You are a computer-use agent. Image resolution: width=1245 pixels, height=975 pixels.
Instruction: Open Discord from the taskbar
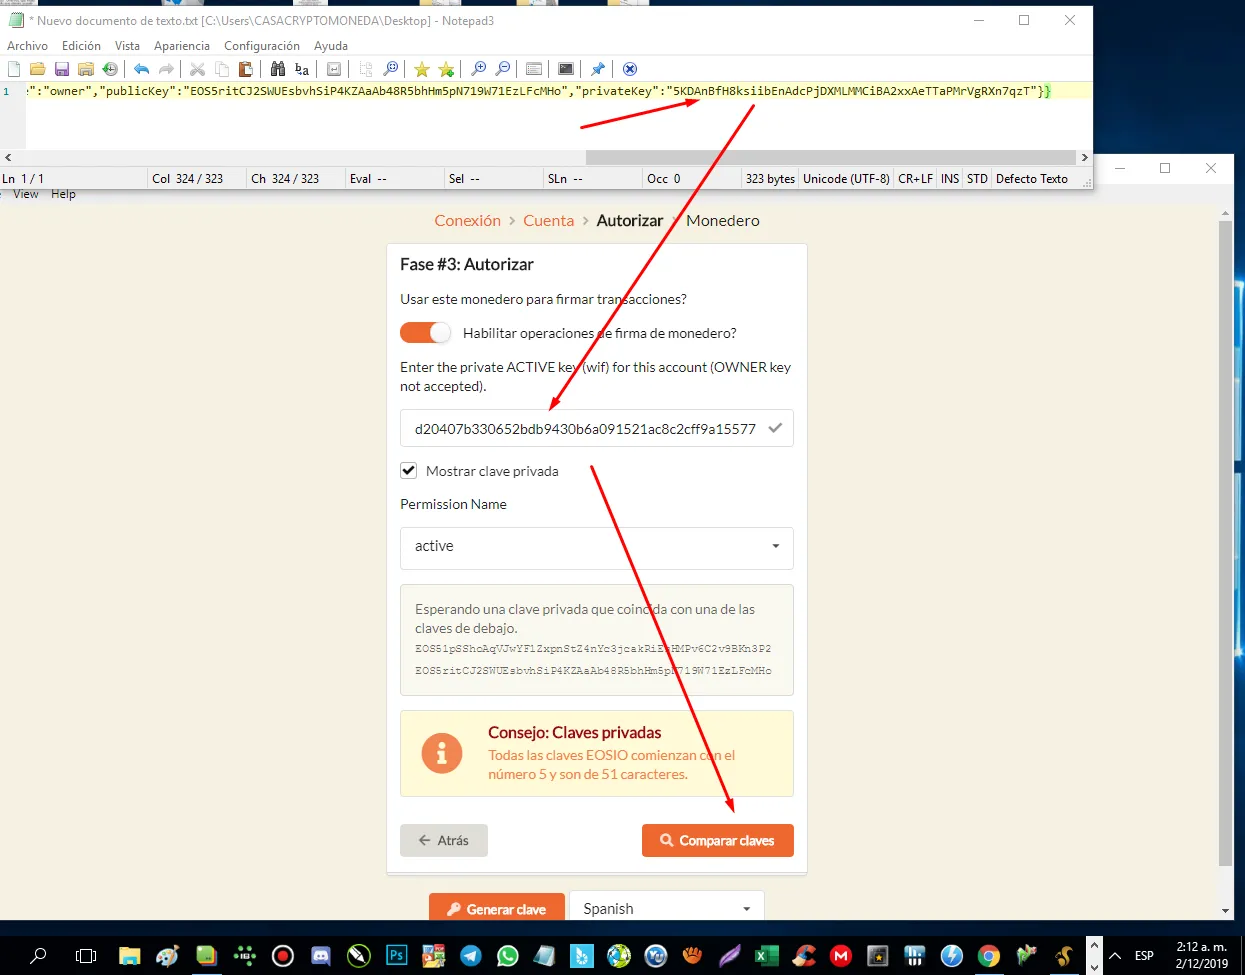(321, 956)
